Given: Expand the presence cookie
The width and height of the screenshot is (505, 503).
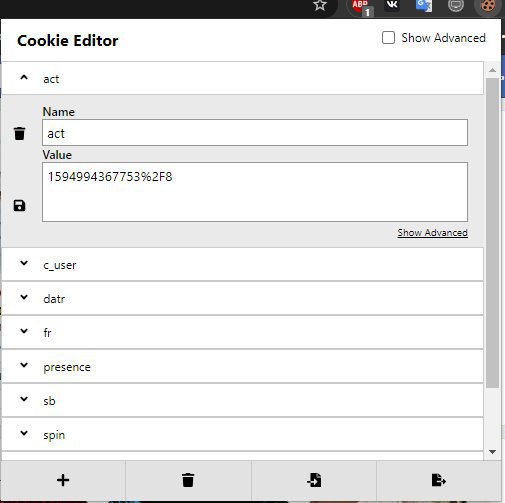Looking at the screenshot, I should pos(24,365).
